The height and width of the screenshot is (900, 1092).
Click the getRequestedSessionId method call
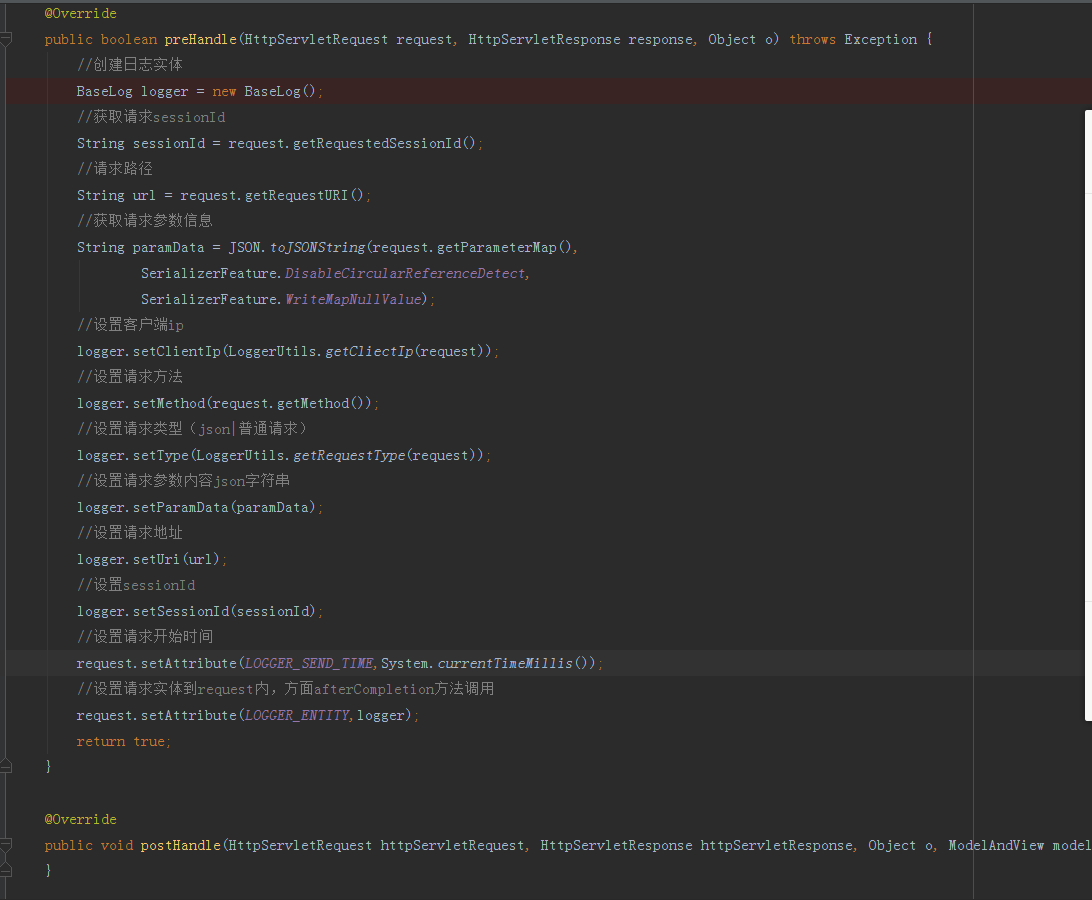point(381,144)
